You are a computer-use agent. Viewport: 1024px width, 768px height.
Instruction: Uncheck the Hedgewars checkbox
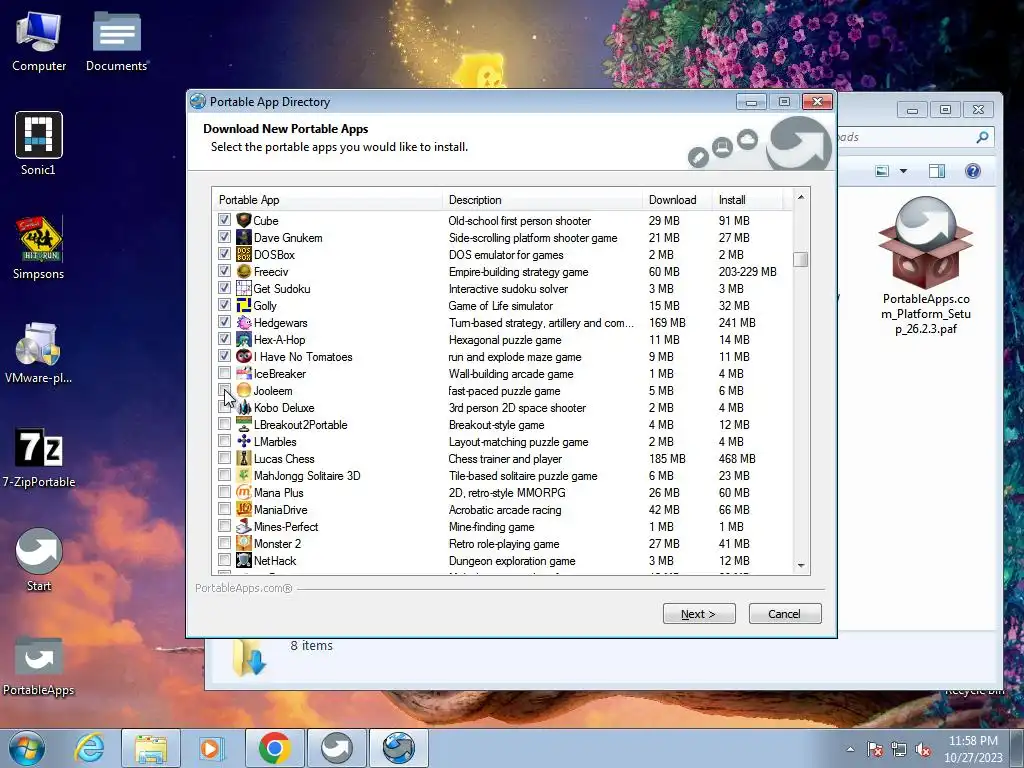click(225, 322)
